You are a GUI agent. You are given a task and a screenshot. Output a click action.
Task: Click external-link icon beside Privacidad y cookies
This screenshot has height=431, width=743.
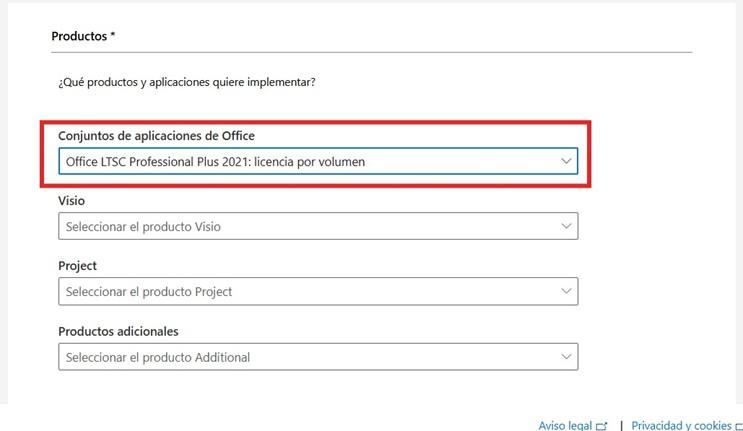(738, 425)
